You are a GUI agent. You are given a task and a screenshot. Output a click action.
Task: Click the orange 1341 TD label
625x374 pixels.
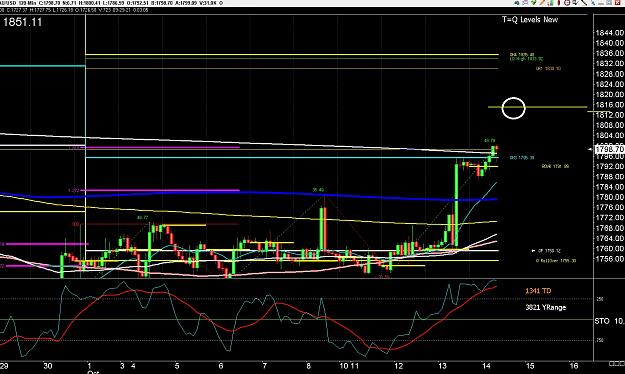[538, 291]
